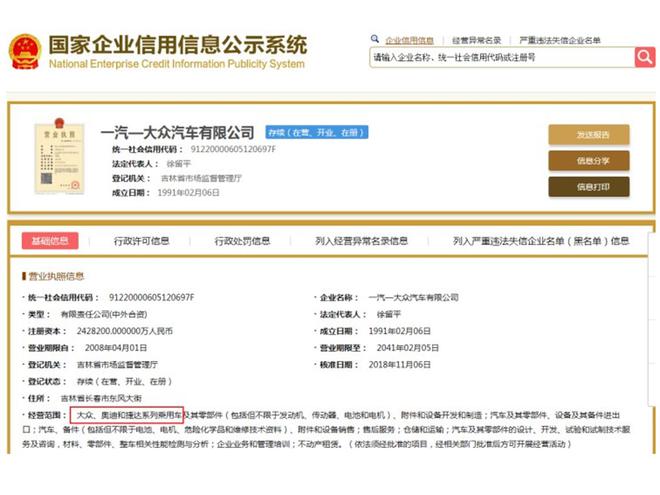Click the address 吉林省长春市东风大街
Viewport: 660px width, 495px height.
(x=101, y=398)
